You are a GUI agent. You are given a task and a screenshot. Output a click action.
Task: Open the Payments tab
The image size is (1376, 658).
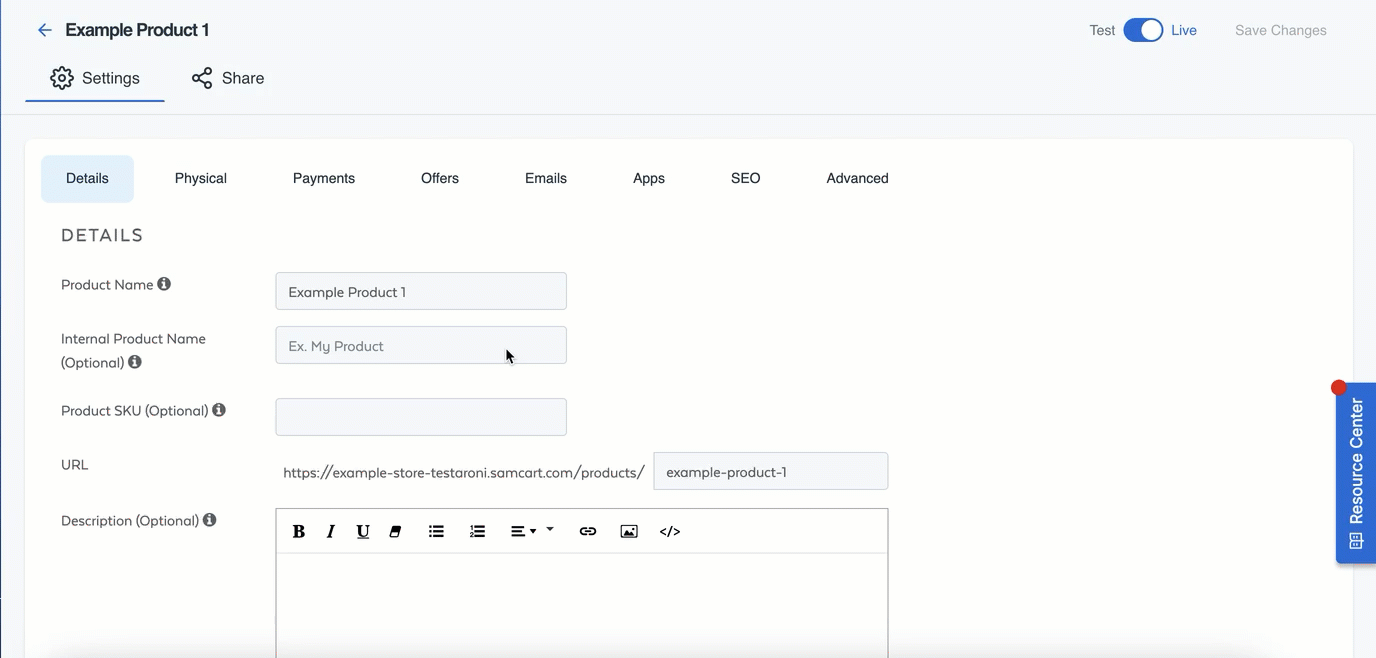tap(324, 178)
